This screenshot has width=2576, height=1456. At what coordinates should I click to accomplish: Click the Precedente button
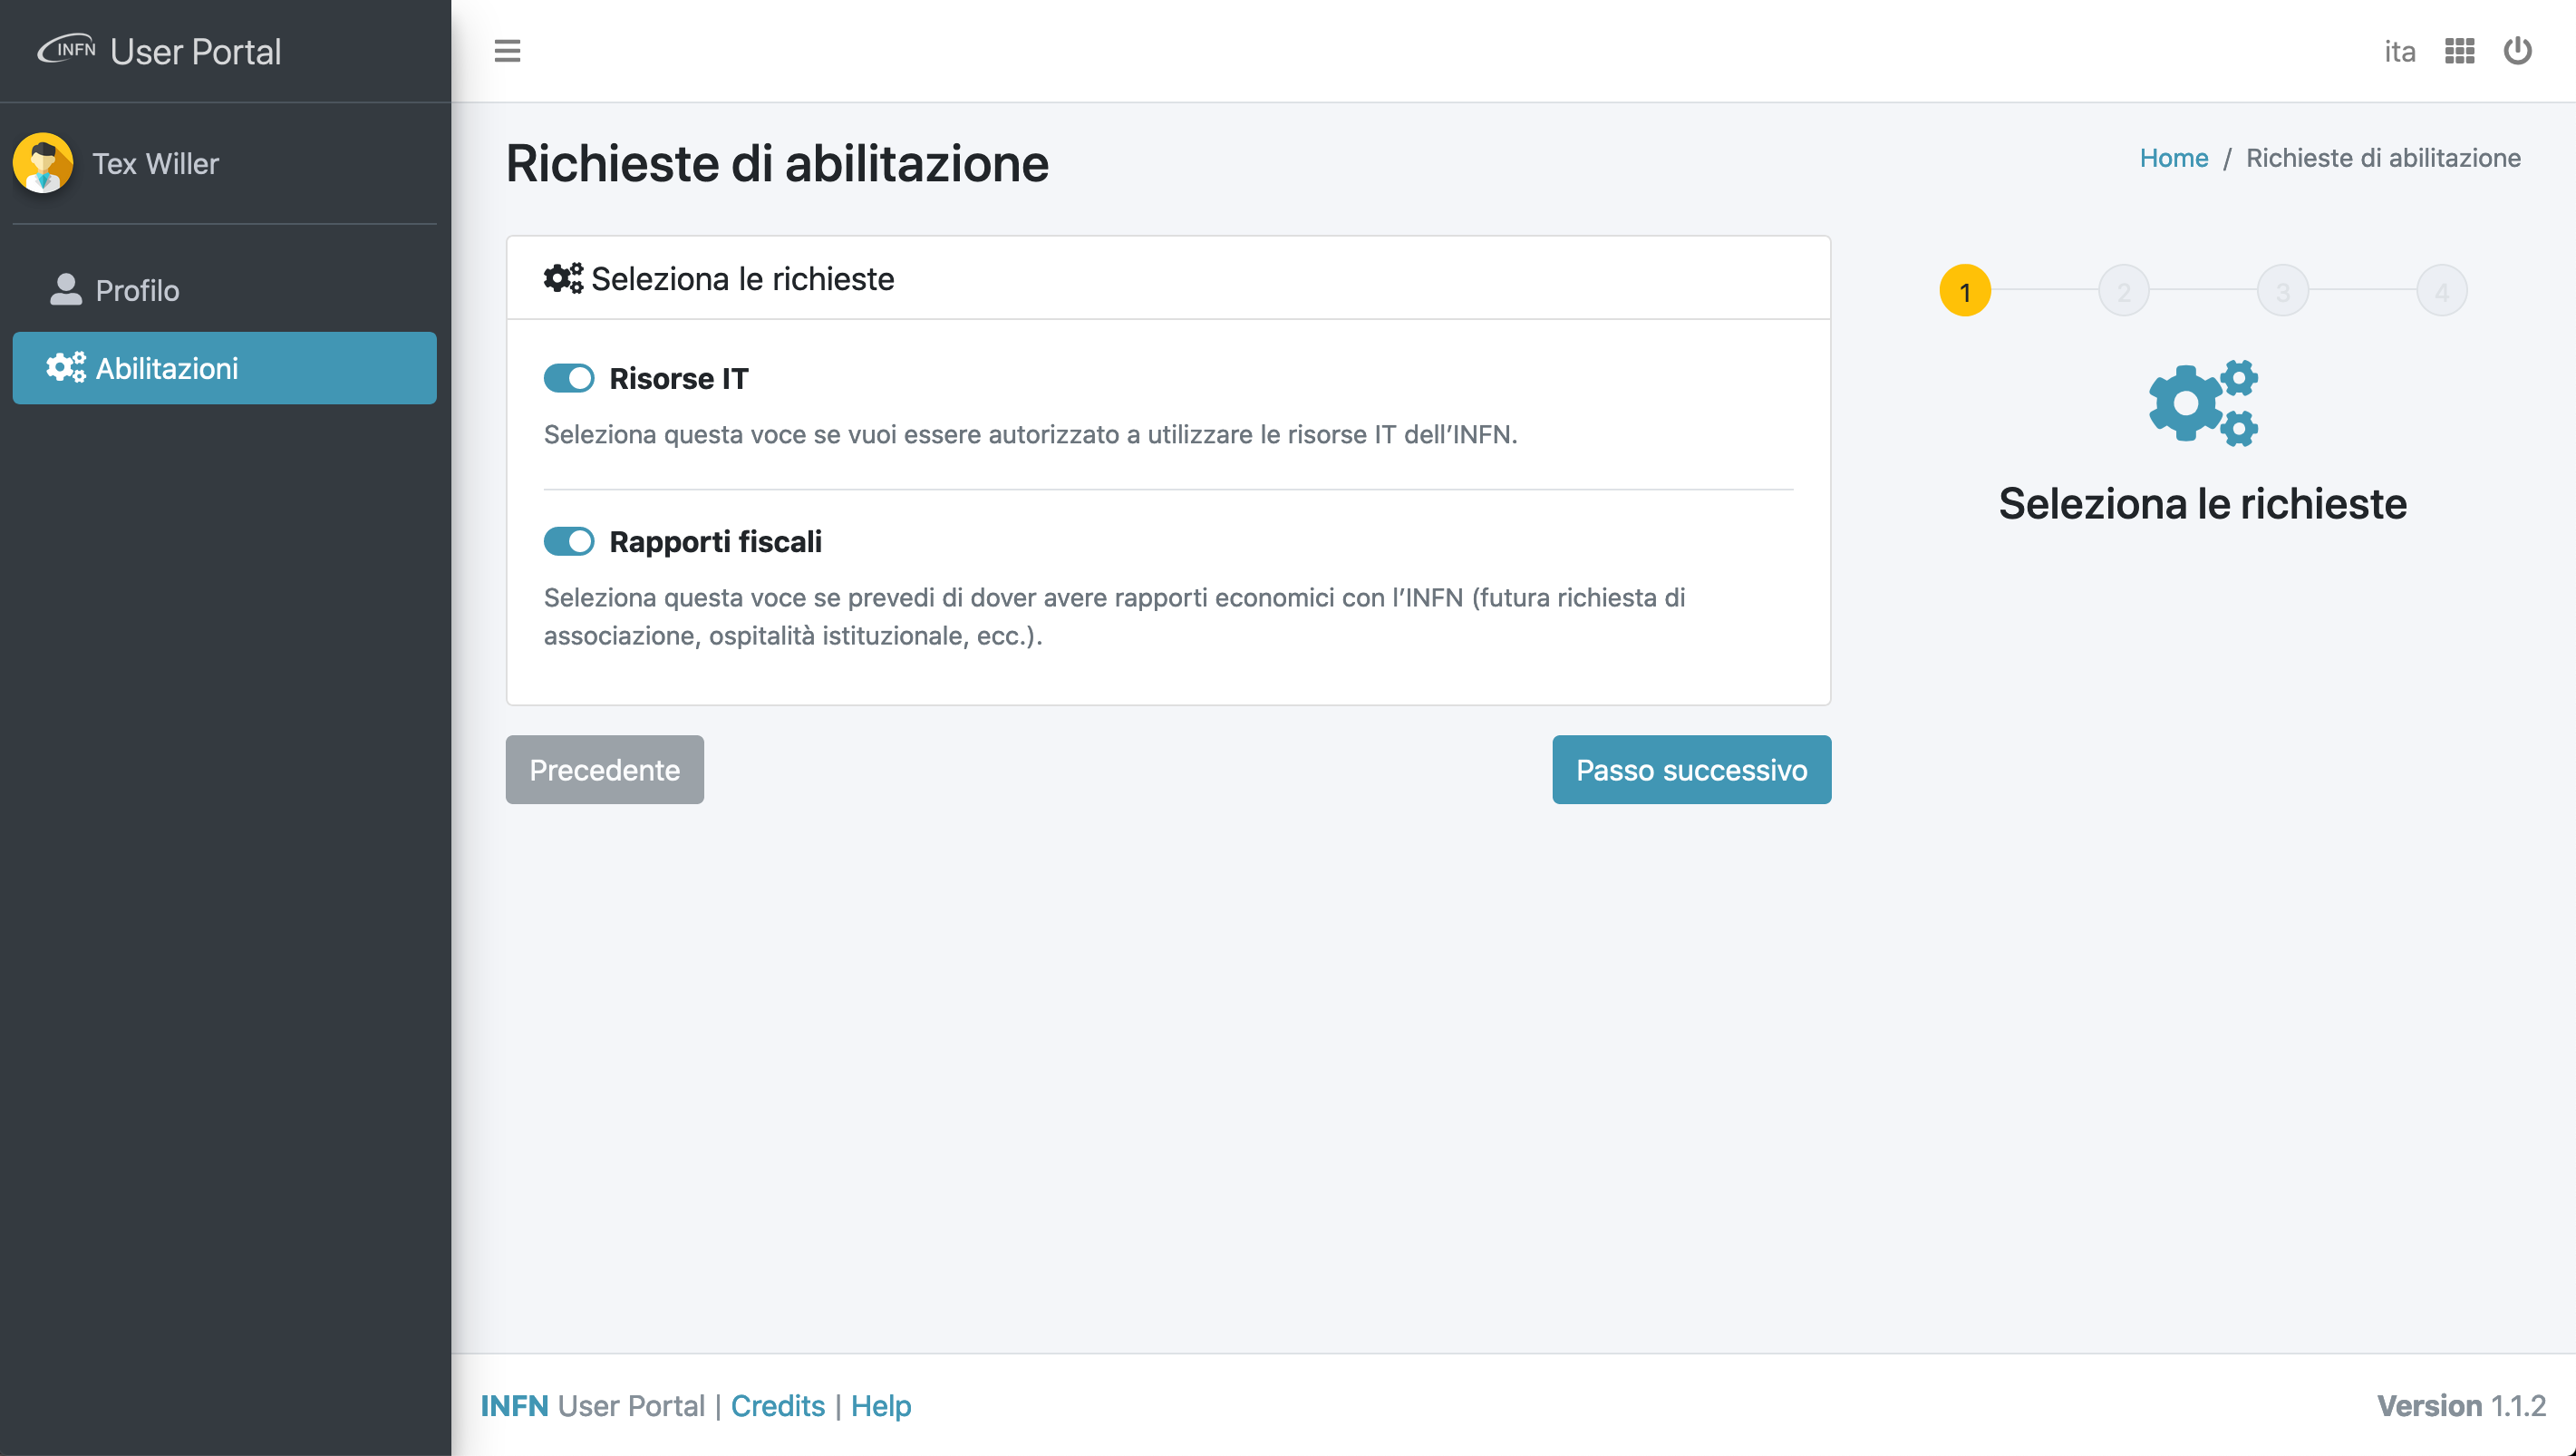[x=605, y=770]
